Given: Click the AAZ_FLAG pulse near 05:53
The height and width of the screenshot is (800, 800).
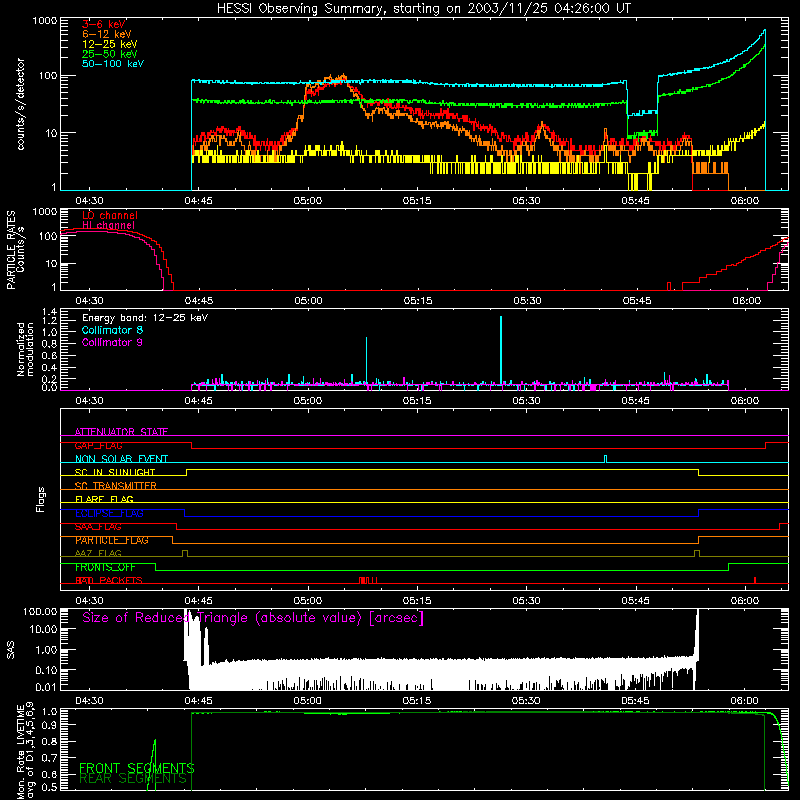Looking at the screenshot, I should [x=697, y=554].
